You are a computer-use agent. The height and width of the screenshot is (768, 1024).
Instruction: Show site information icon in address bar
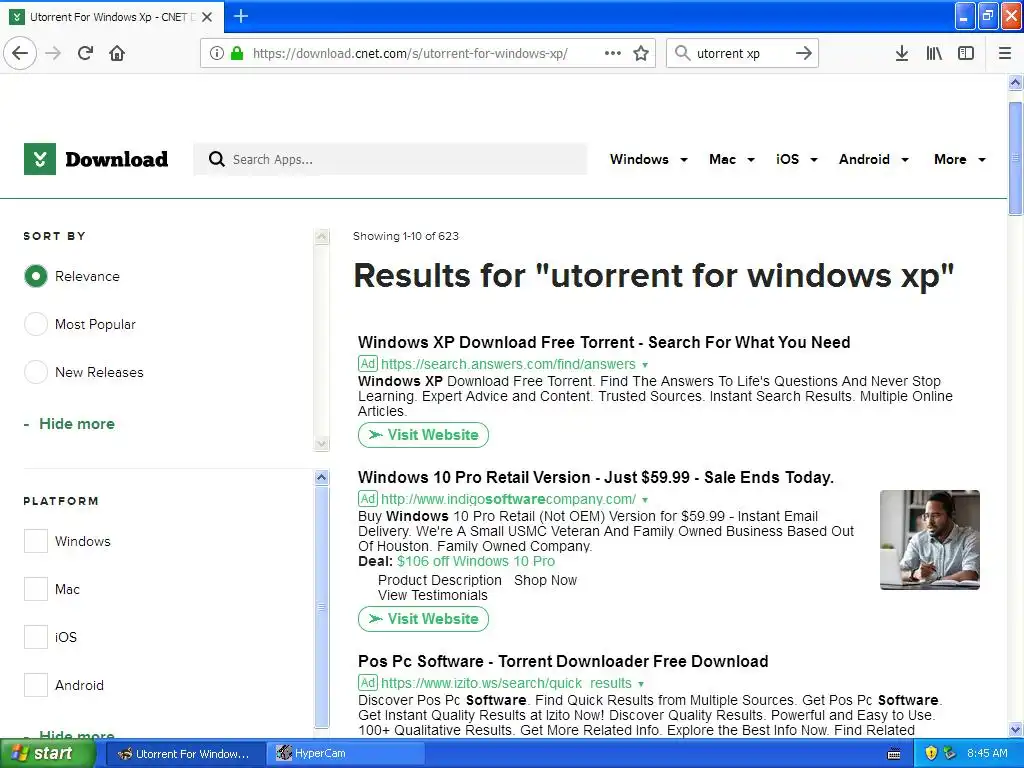tap(217, 53)
